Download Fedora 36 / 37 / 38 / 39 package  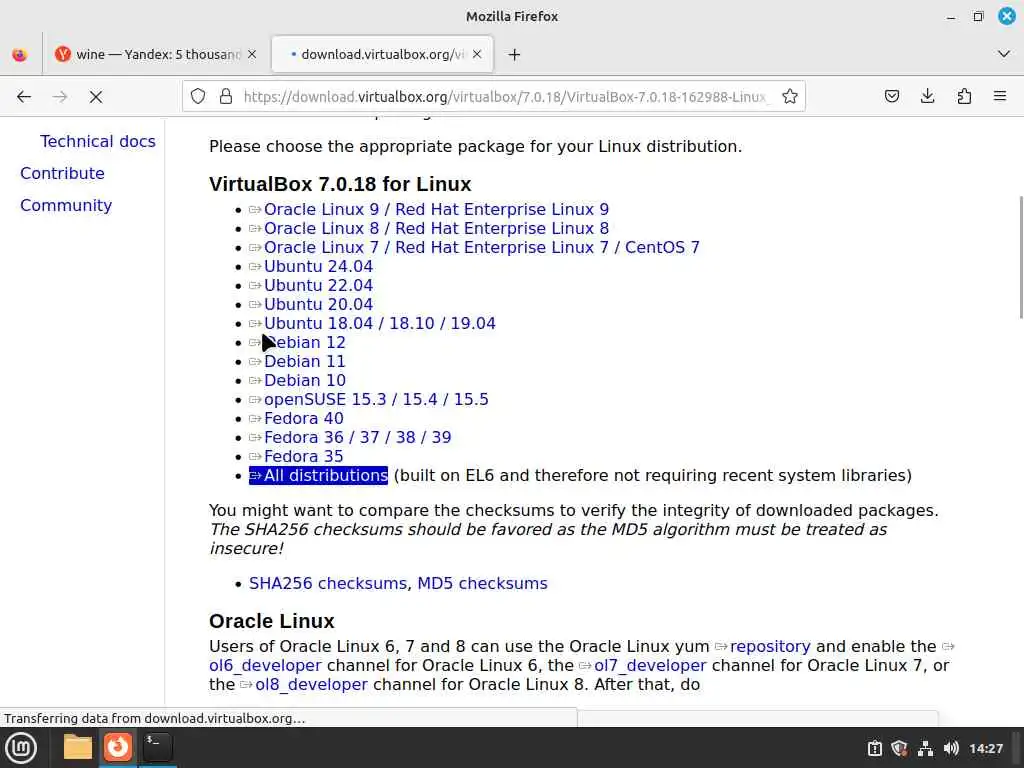click(357, 437)
